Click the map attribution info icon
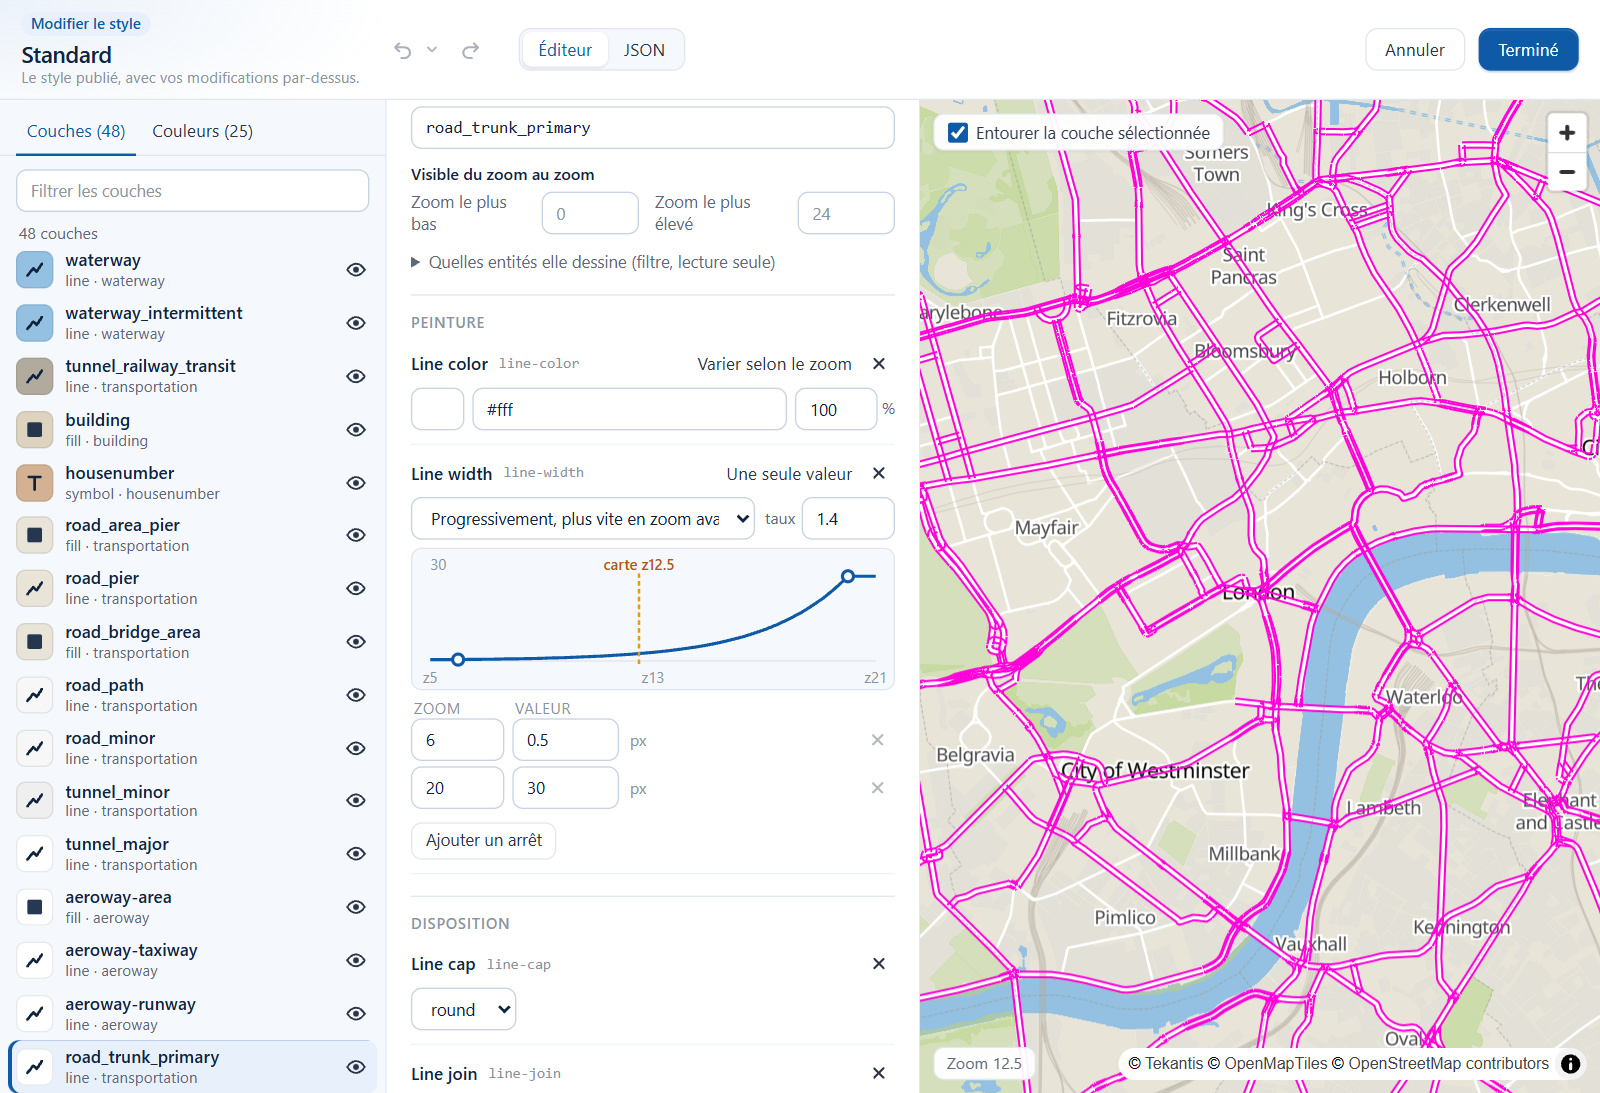The width and height of the screenshot is (1600, 1093). 1571,1064
